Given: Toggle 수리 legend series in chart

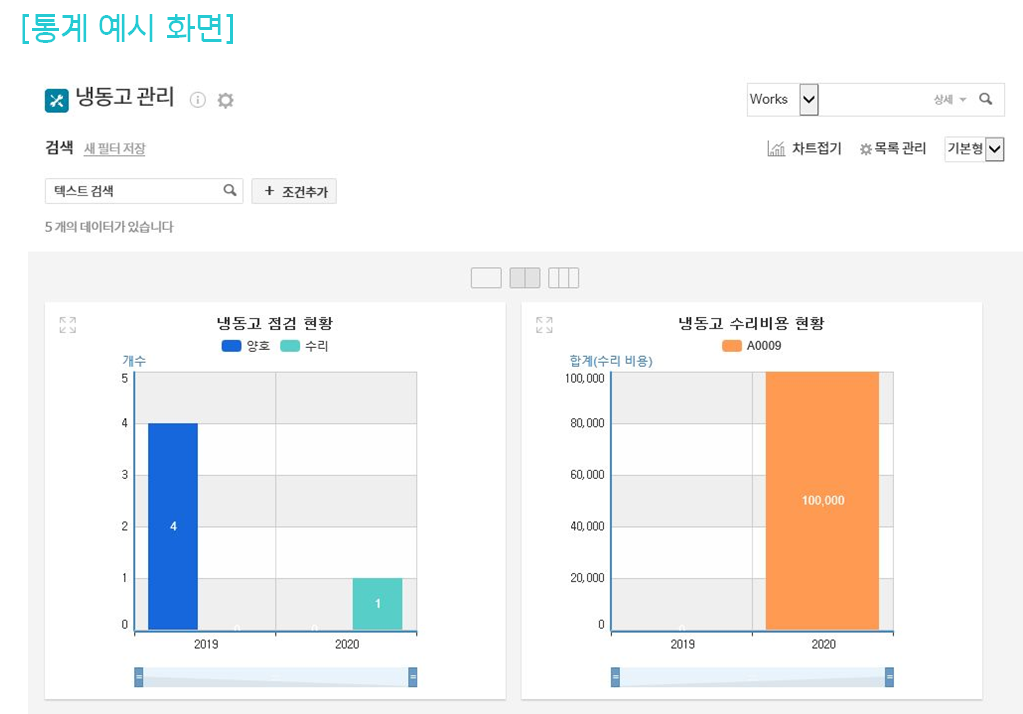Looking at the screenshot, I should tap(304, 346).
